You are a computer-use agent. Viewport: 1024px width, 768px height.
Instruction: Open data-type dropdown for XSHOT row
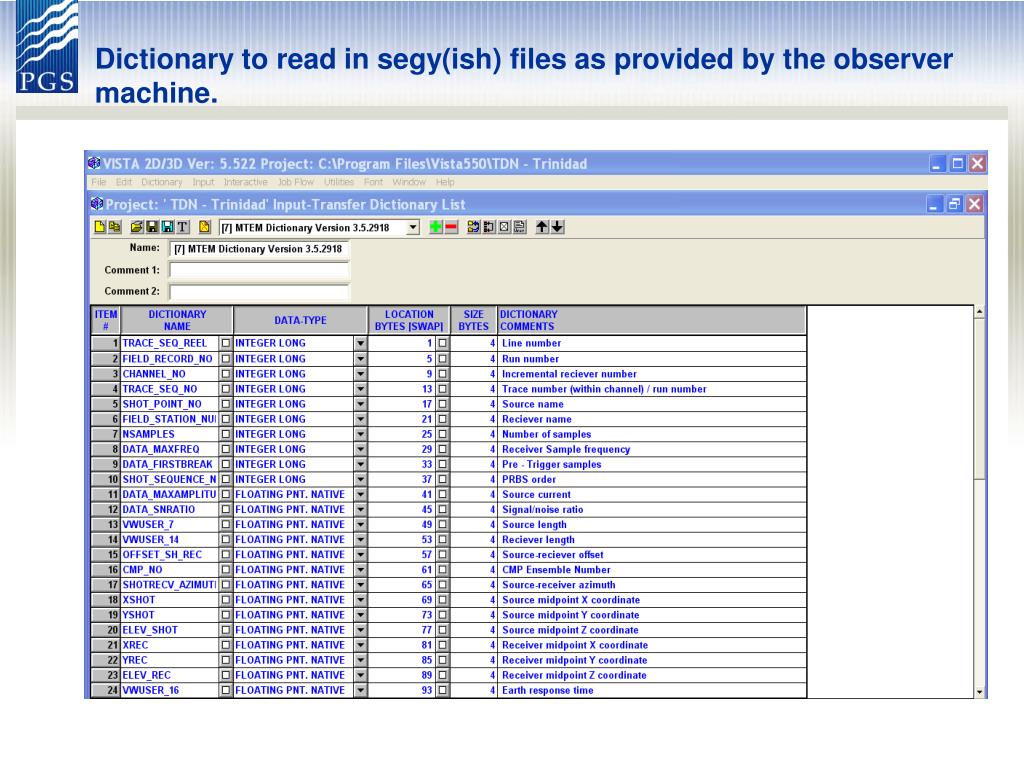click(360, 600)
